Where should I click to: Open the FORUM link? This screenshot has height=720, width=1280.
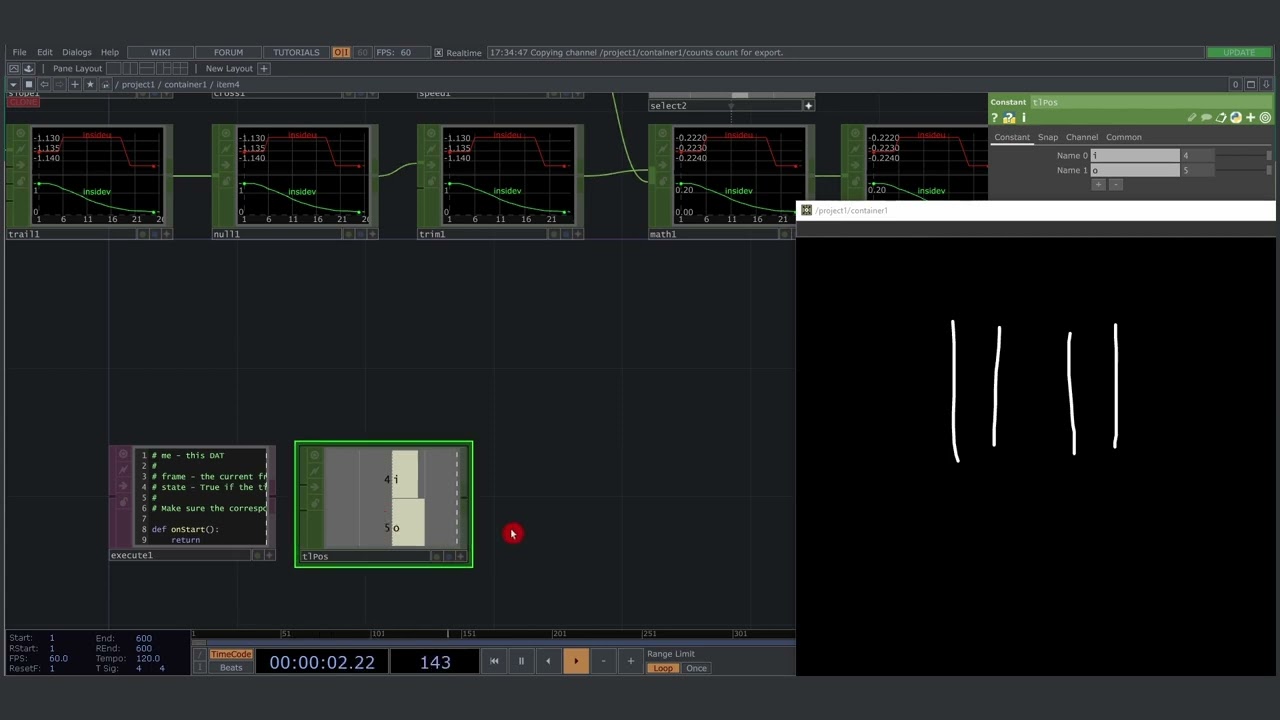click(228, 52)
